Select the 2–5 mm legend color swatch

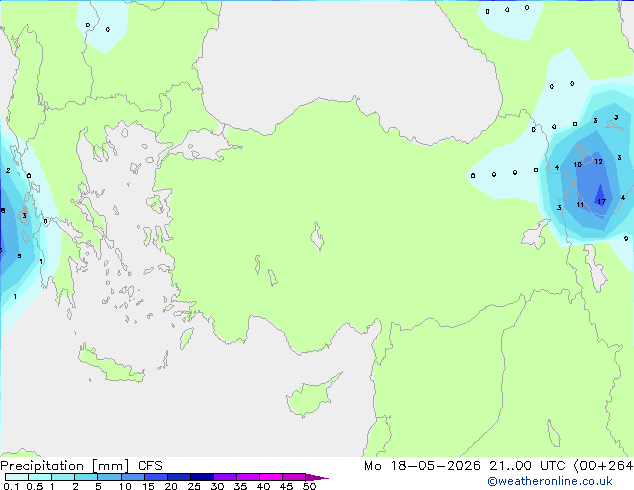pos(86,477)
